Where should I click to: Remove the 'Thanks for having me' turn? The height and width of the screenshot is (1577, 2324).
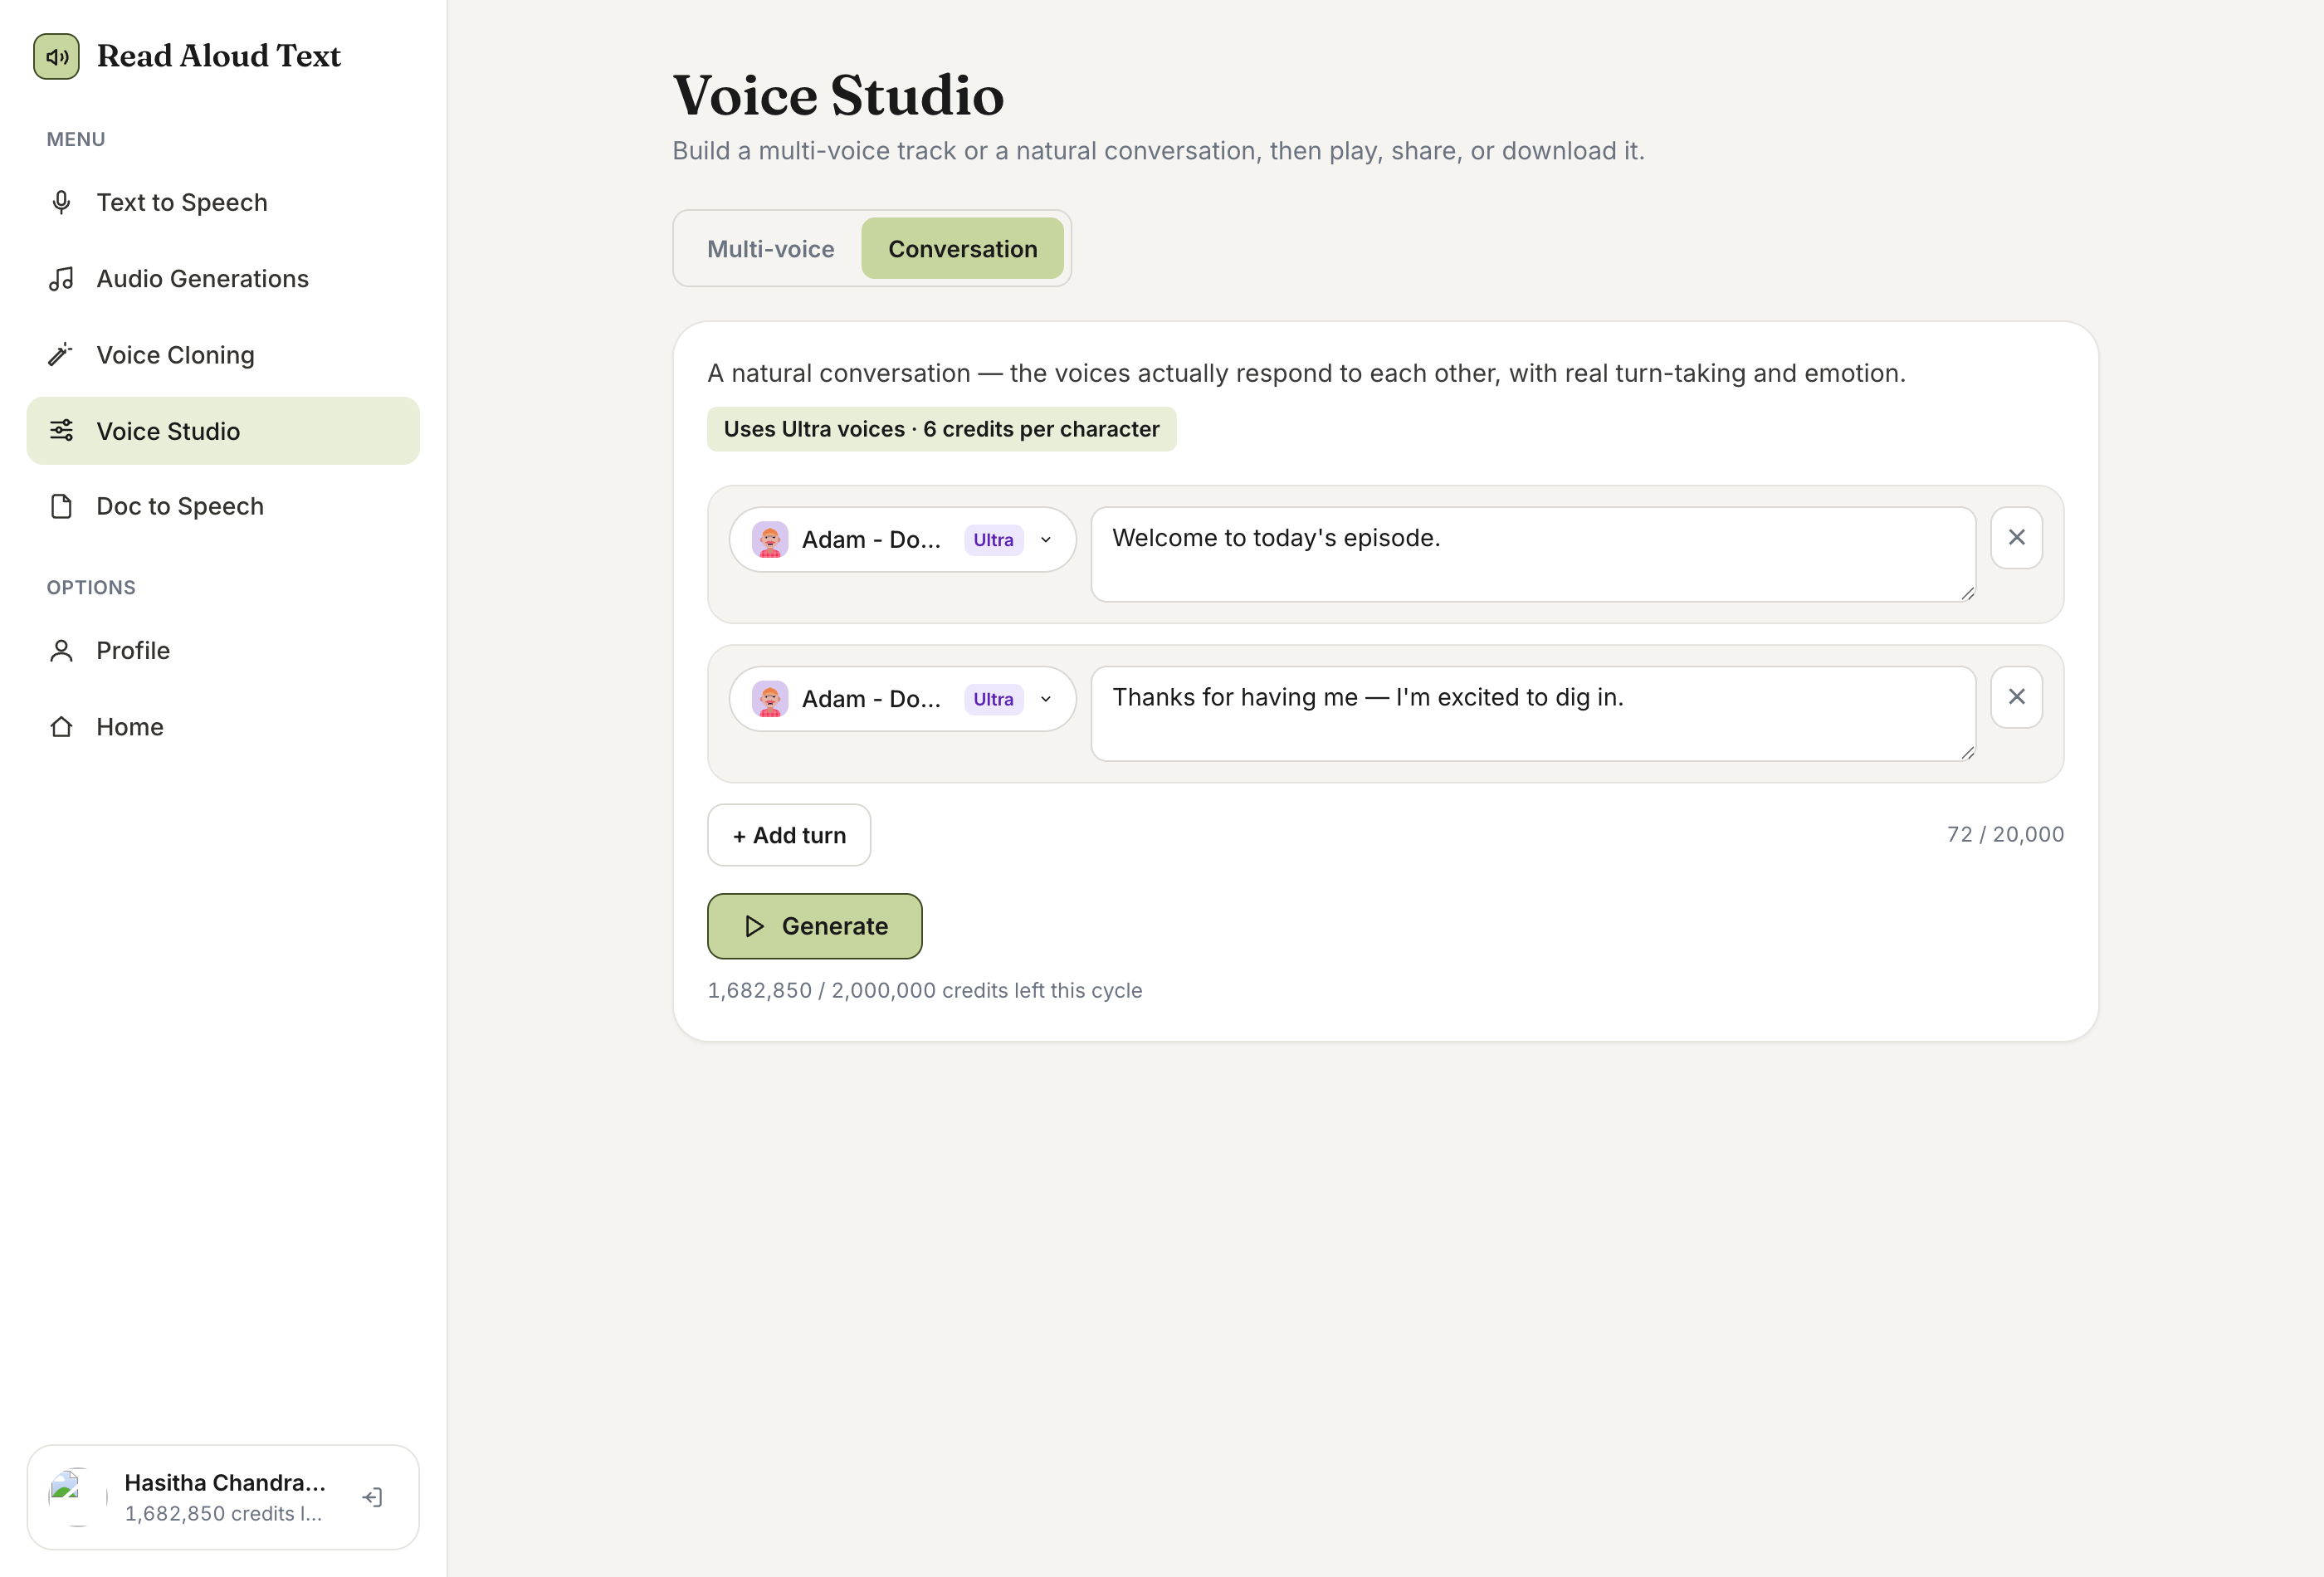pyautogui.click(x=2016, y=697)
